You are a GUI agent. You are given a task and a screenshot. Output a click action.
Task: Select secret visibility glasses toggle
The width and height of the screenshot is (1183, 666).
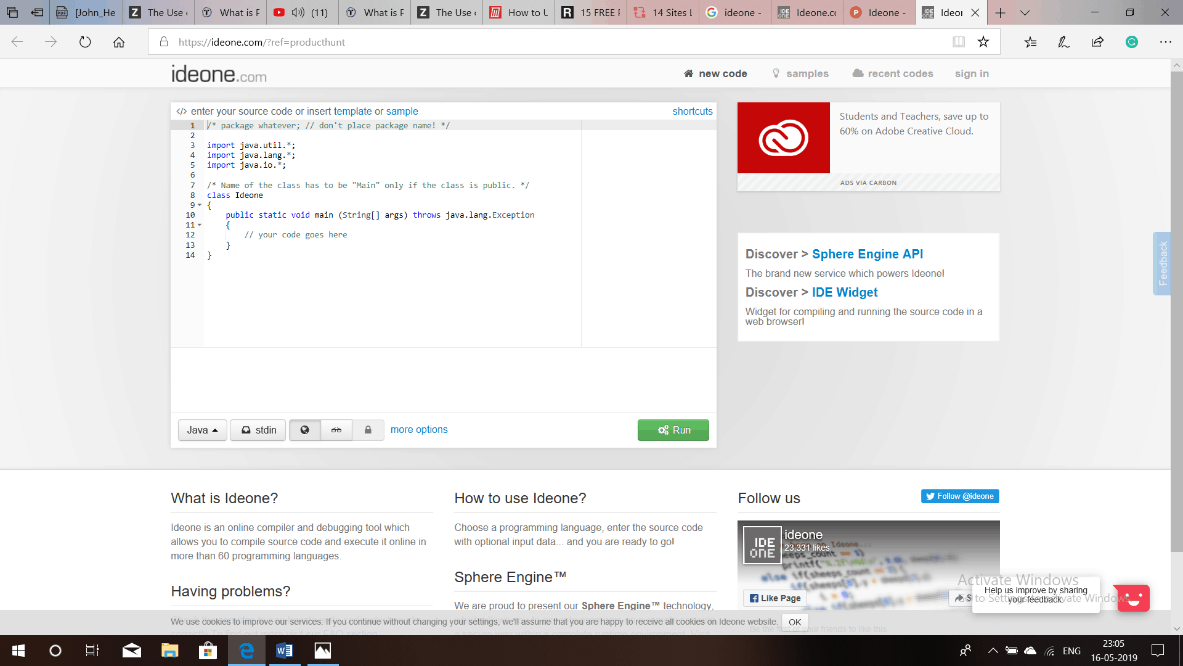pos(336,430)
